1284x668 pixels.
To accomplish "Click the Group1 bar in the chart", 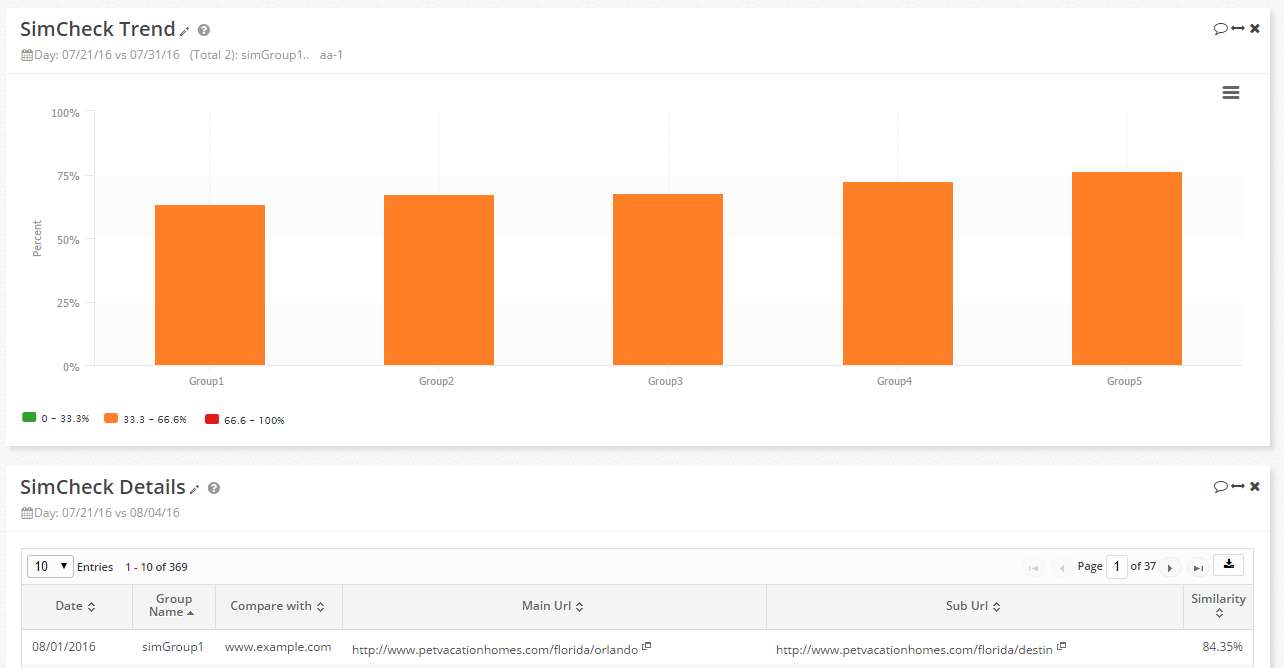I will click(x=210, y=285).
